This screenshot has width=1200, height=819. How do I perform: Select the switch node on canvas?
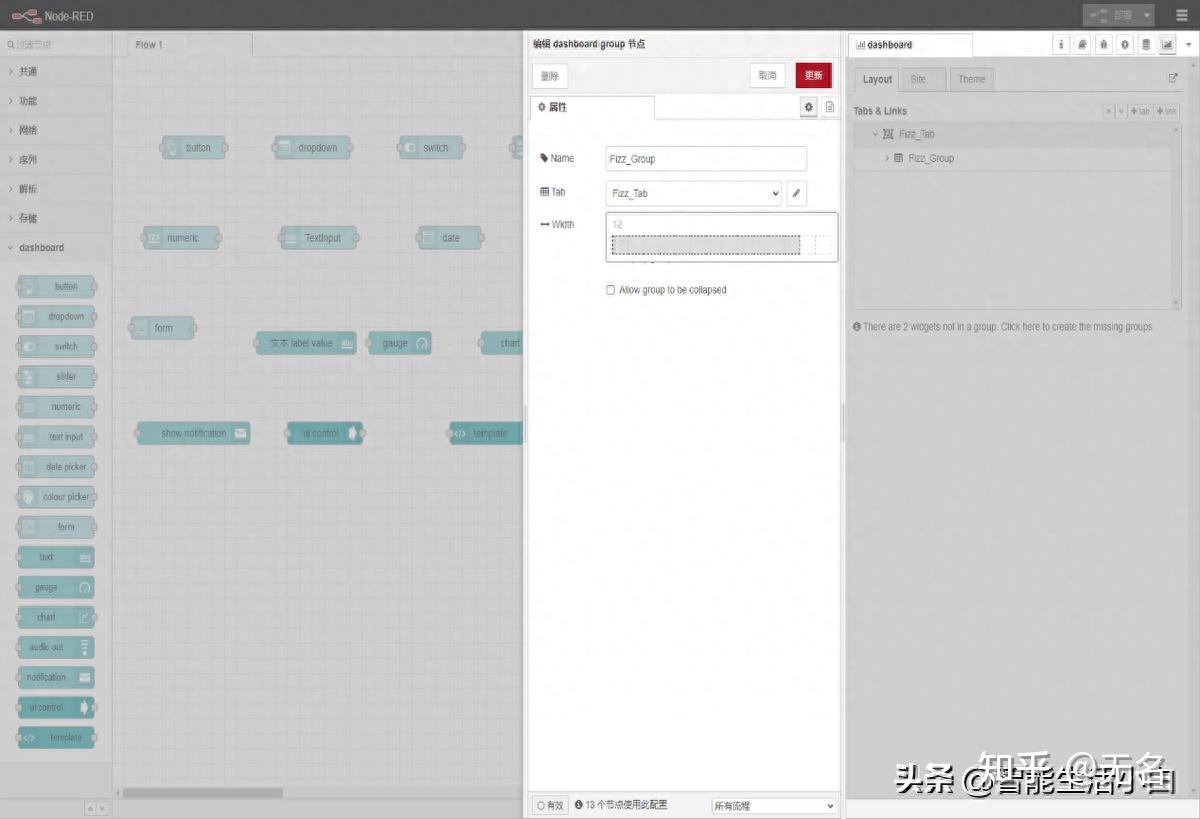431,147
